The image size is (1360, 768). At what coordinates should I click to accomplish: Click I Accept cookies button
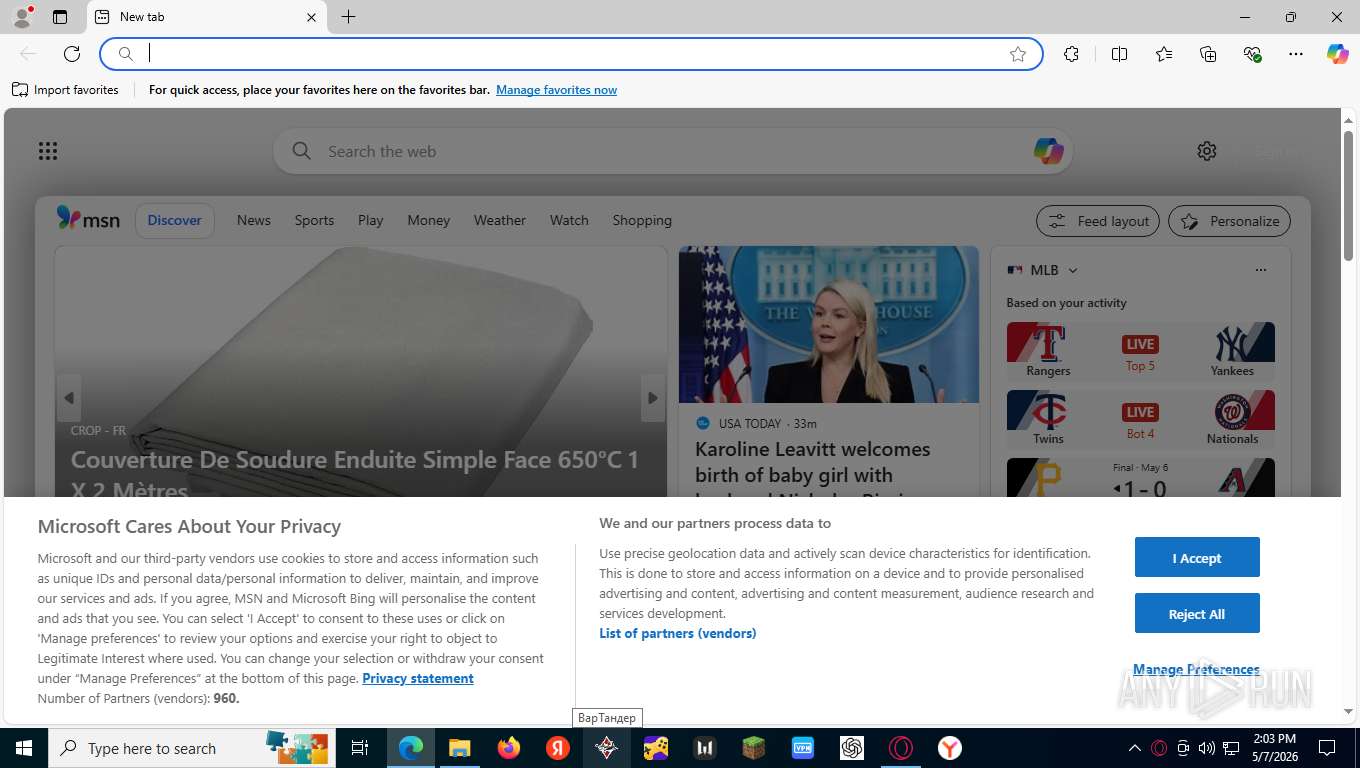[1197, 558]
